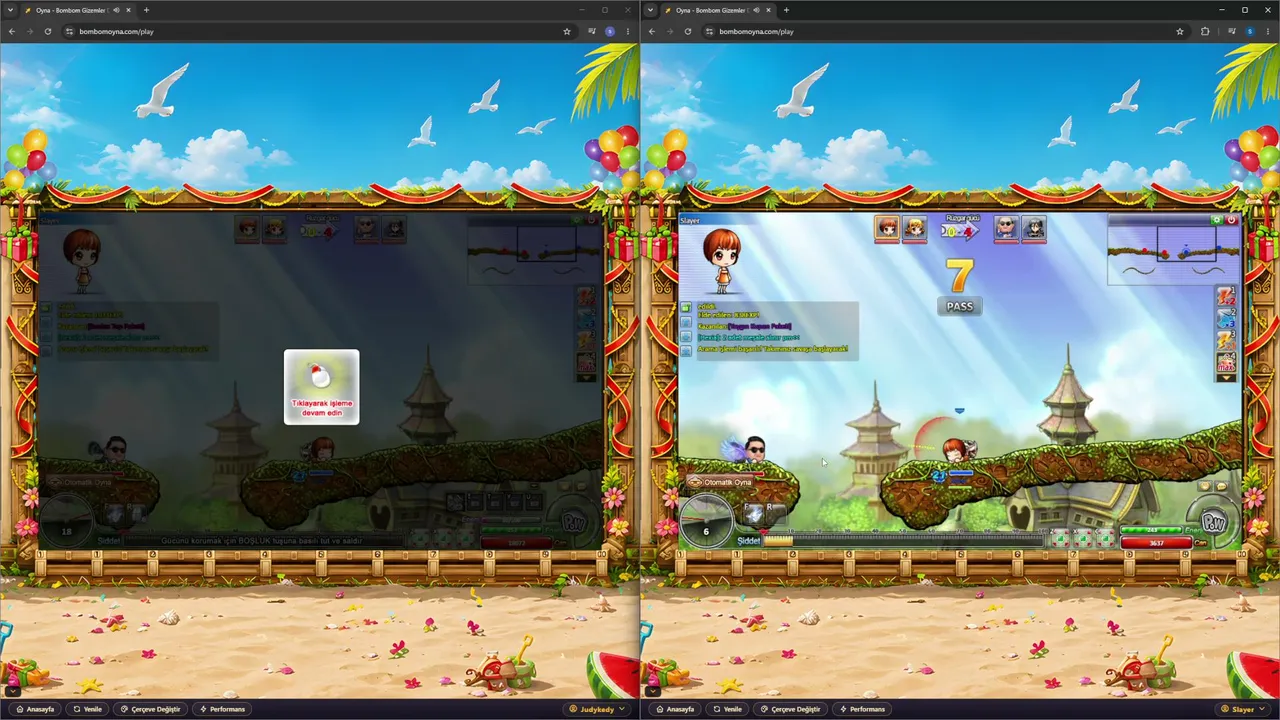The image size is (1280, 720).
Task: Open a new tab in left browser
Action: [146, 10]
